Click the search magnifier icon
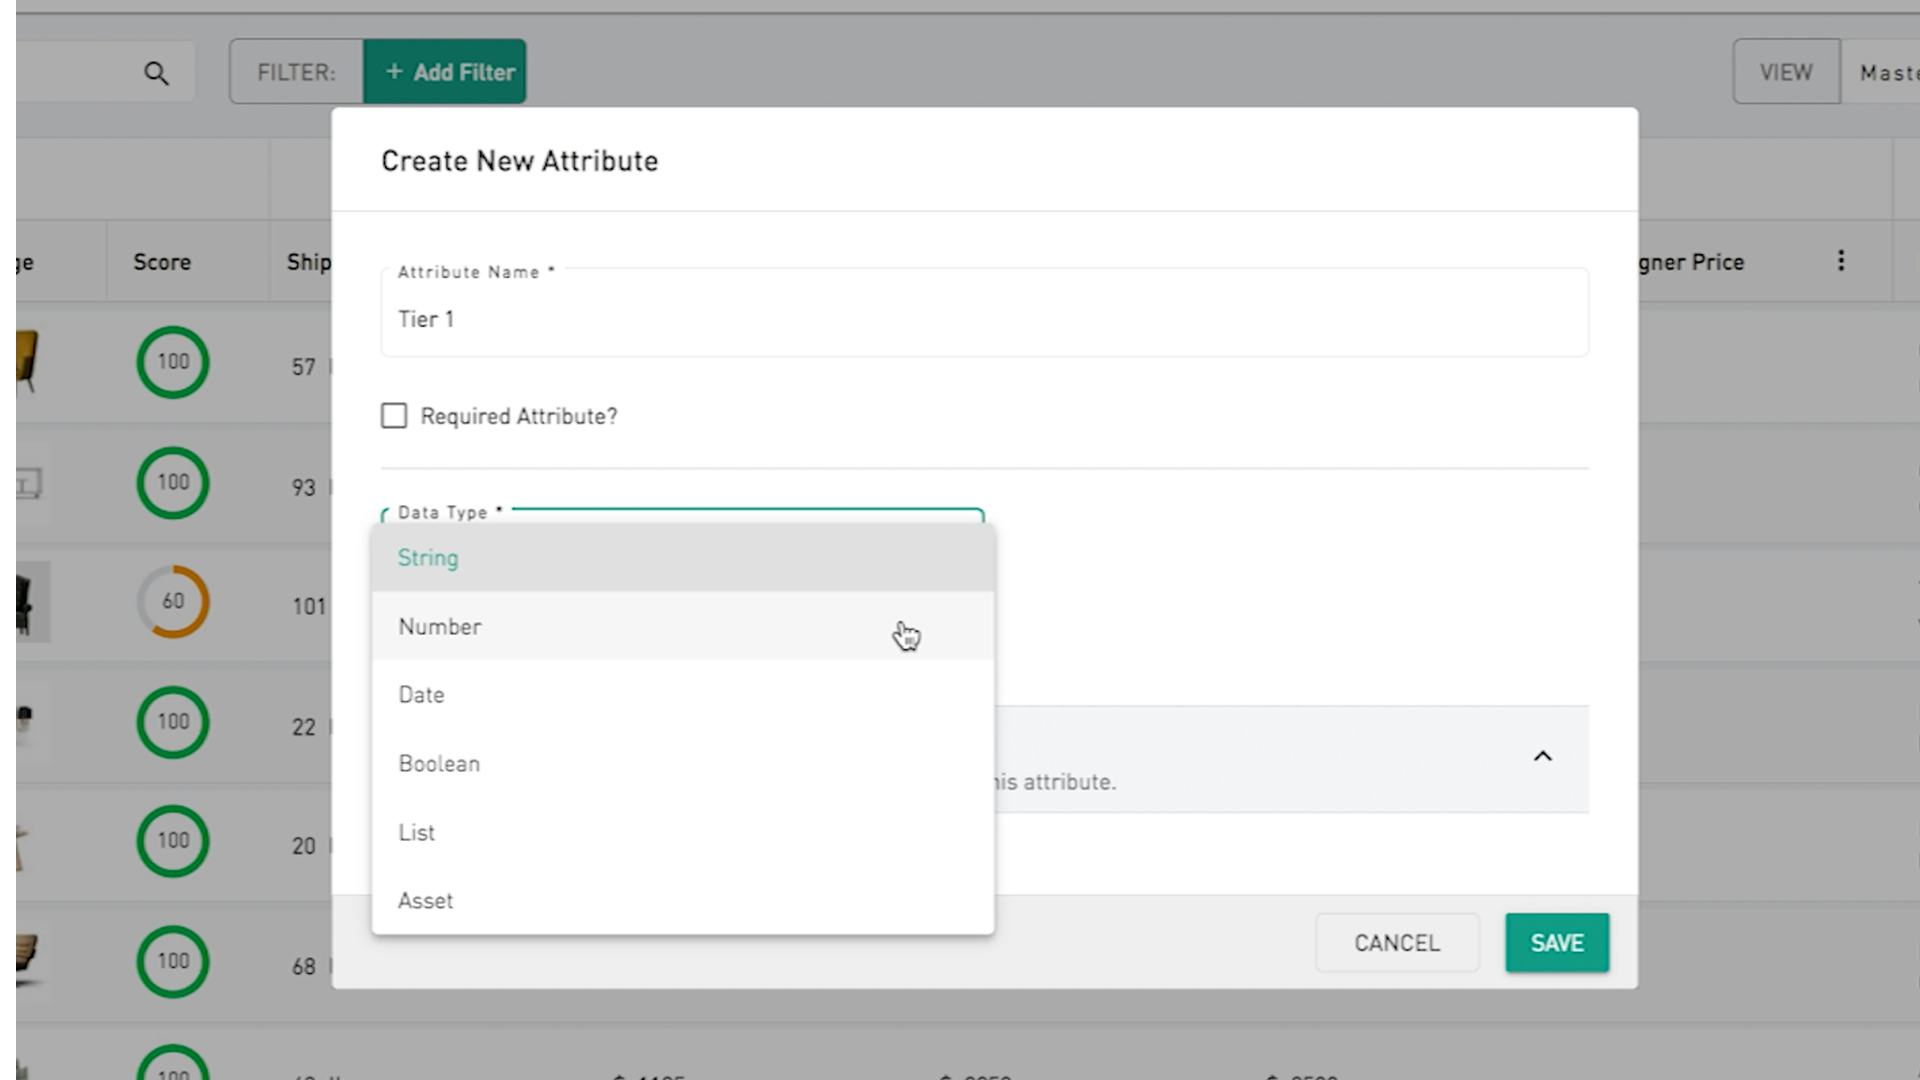The width and height of the screenshot is (1920, 1080). (157, 71)
